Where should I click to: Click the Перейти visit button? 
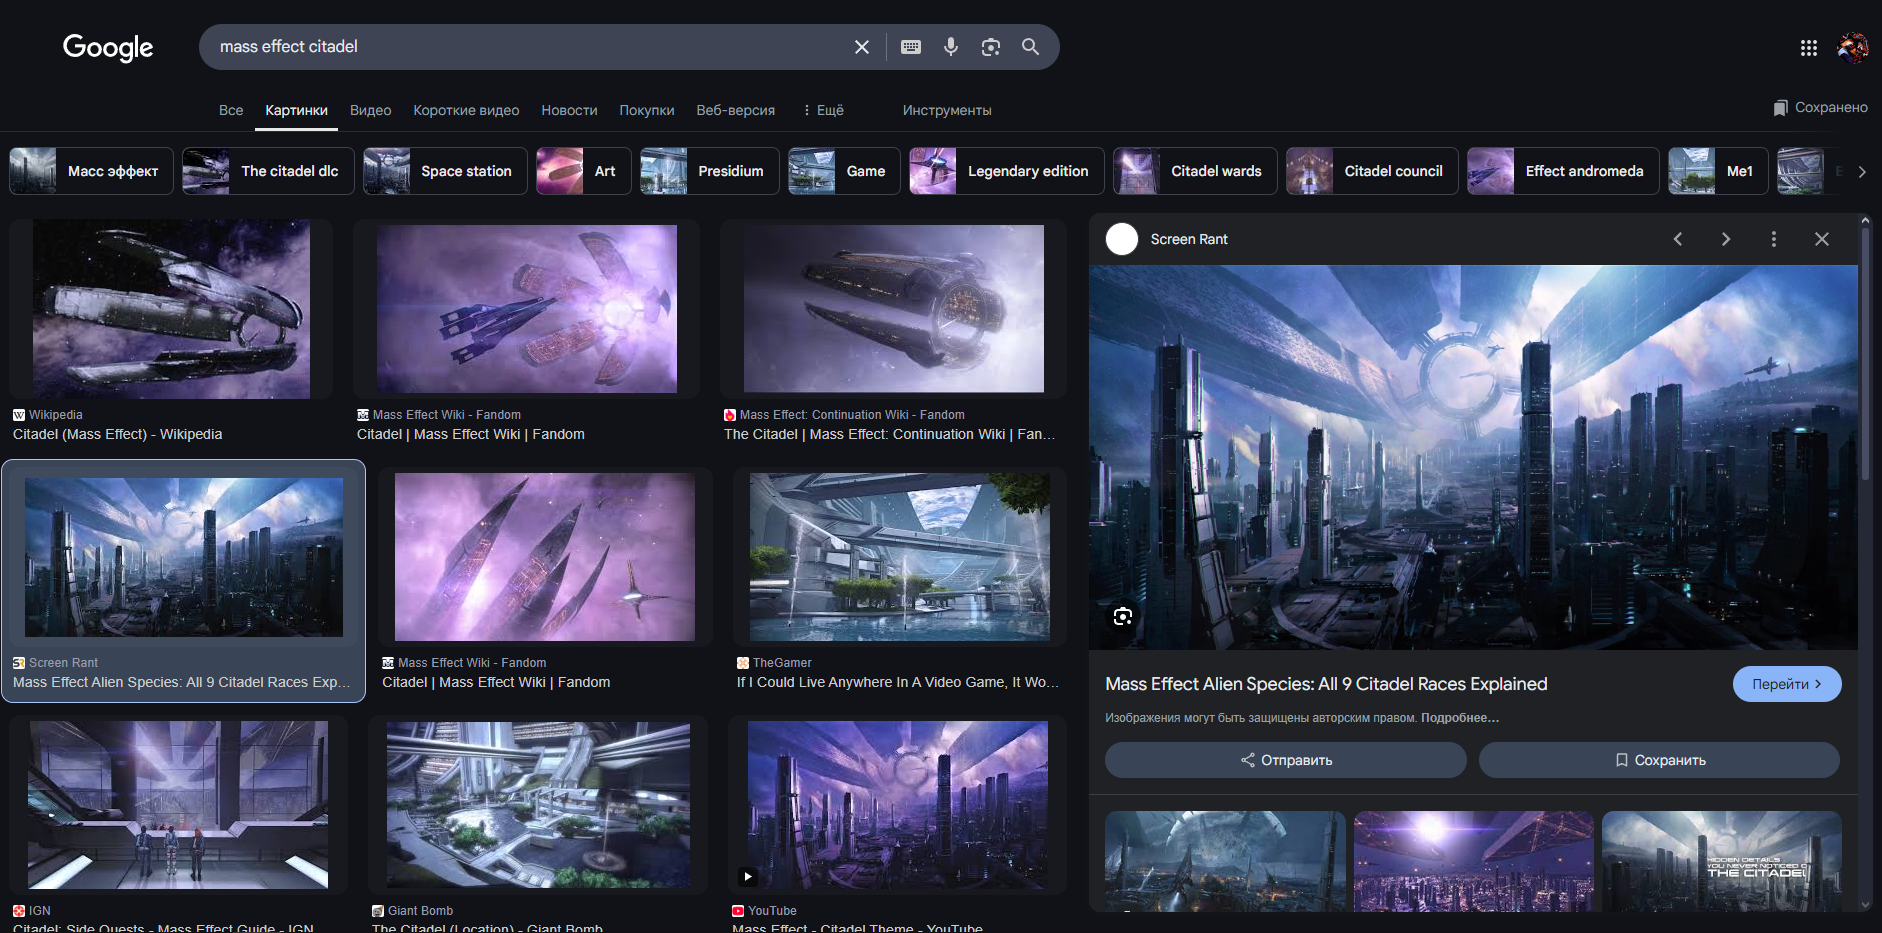1787,684
